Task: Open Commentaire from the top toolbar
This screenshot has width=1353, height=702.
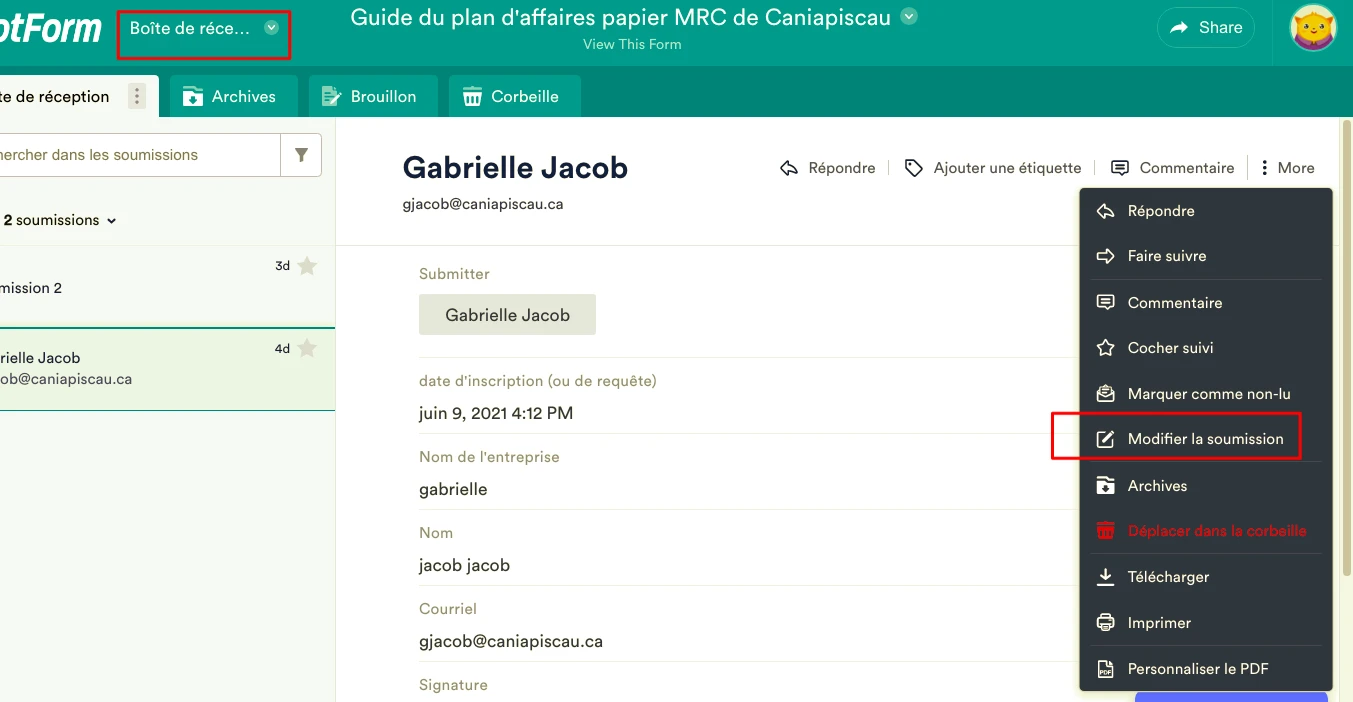Action: tap(1173, 168)
